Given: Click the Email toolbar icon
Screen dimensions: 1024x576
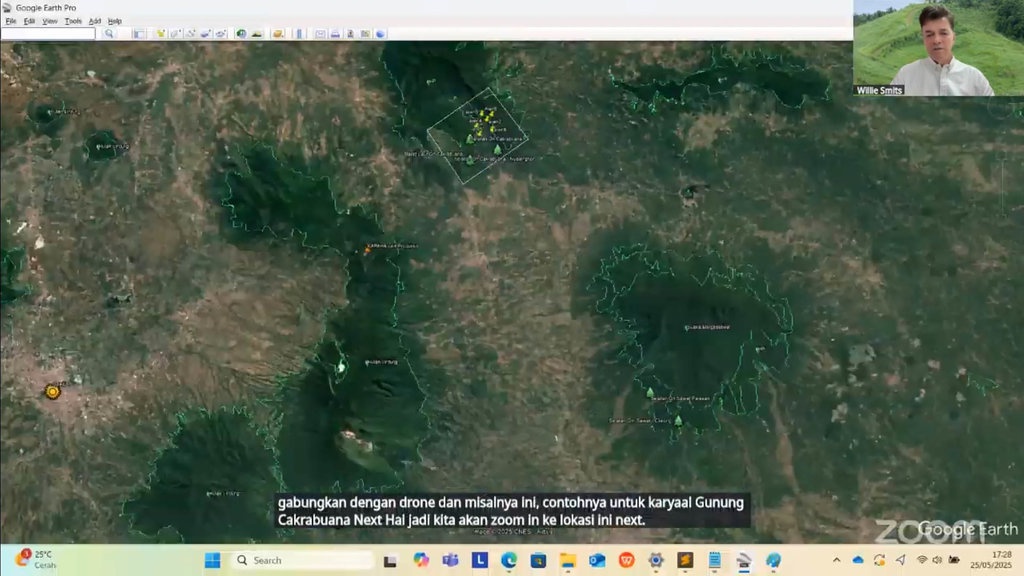Looking at the screenshot, I should 320,33.
